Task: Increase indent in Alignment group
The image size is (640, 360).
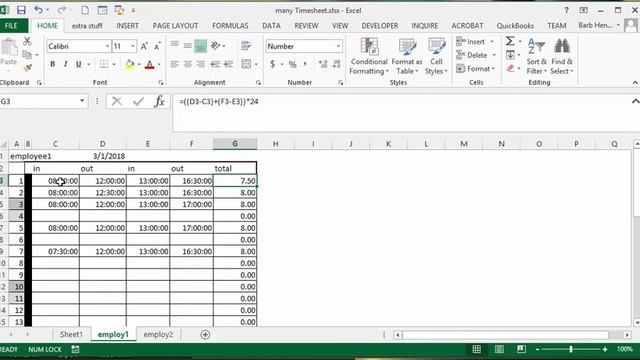Action: tap(229, 64)
